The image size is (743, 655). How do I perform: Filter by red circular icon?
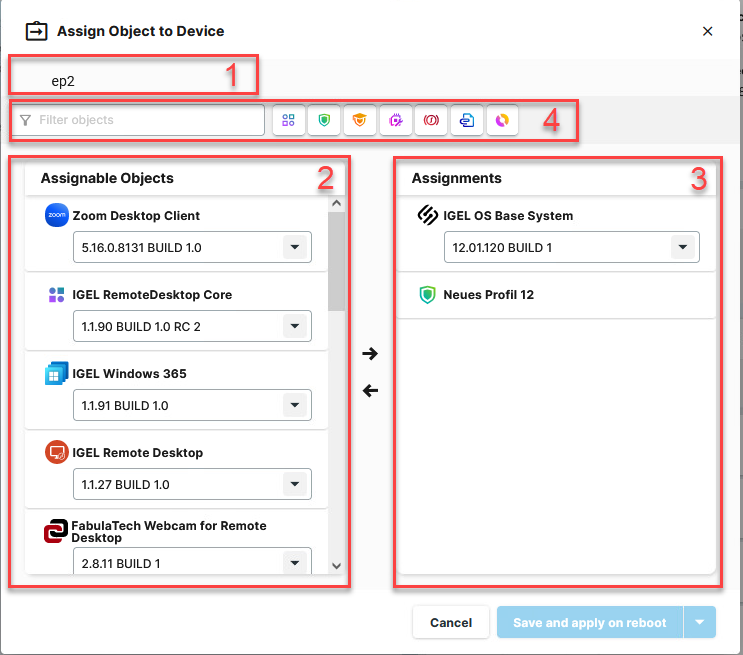[431, 120]
